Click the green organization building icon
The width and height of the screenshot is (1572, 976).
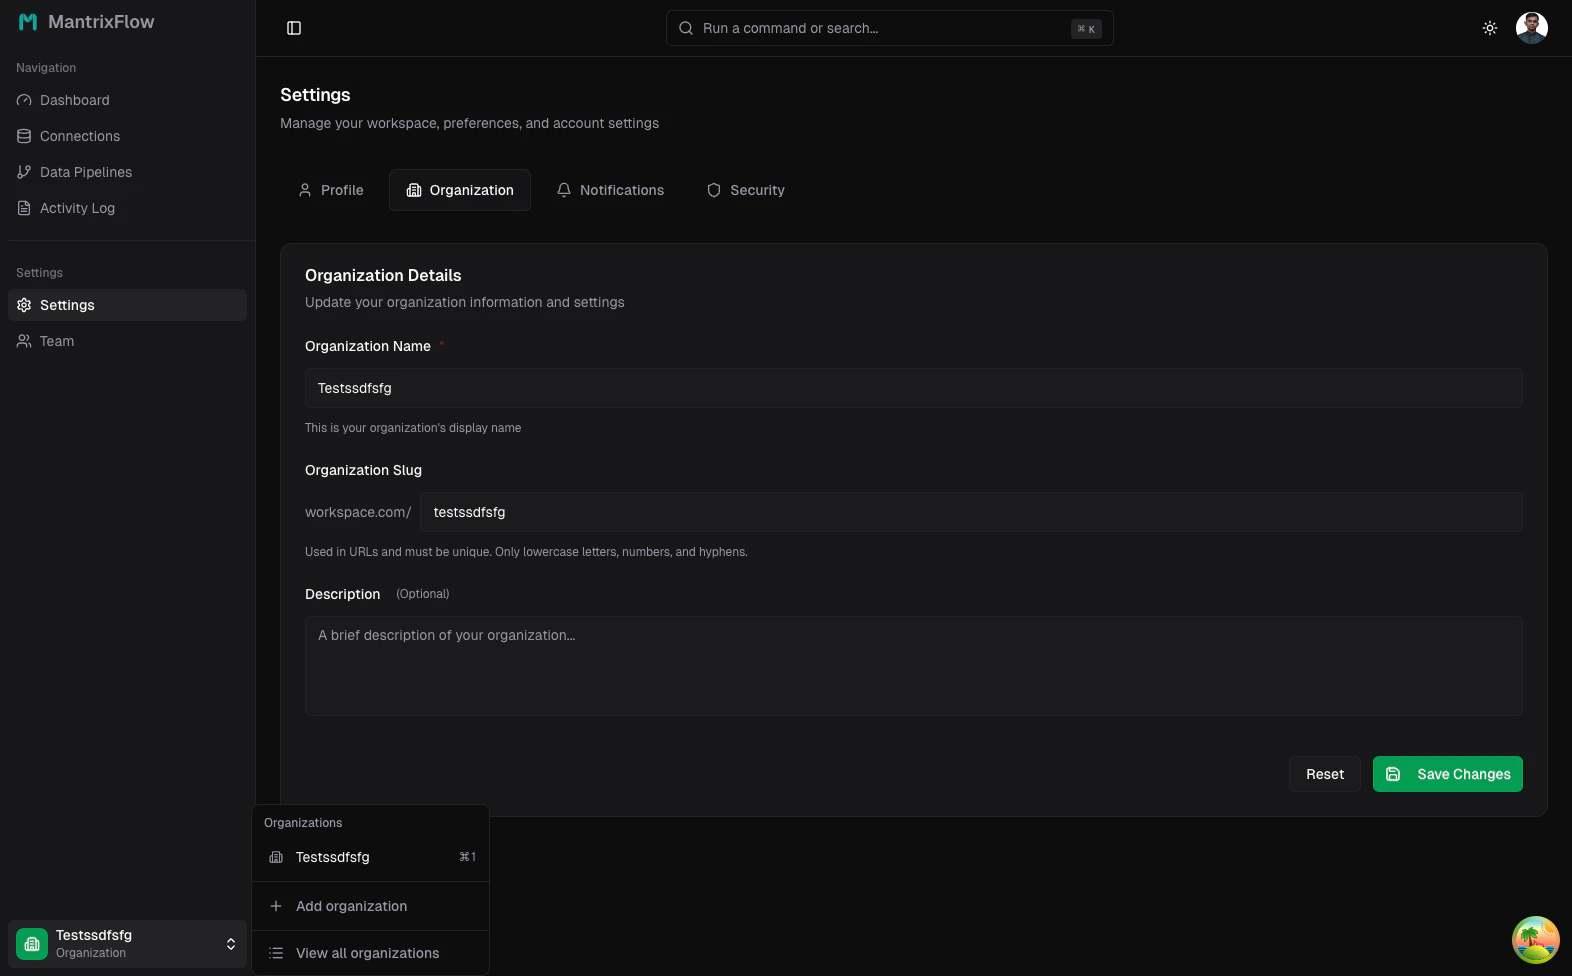32,944
